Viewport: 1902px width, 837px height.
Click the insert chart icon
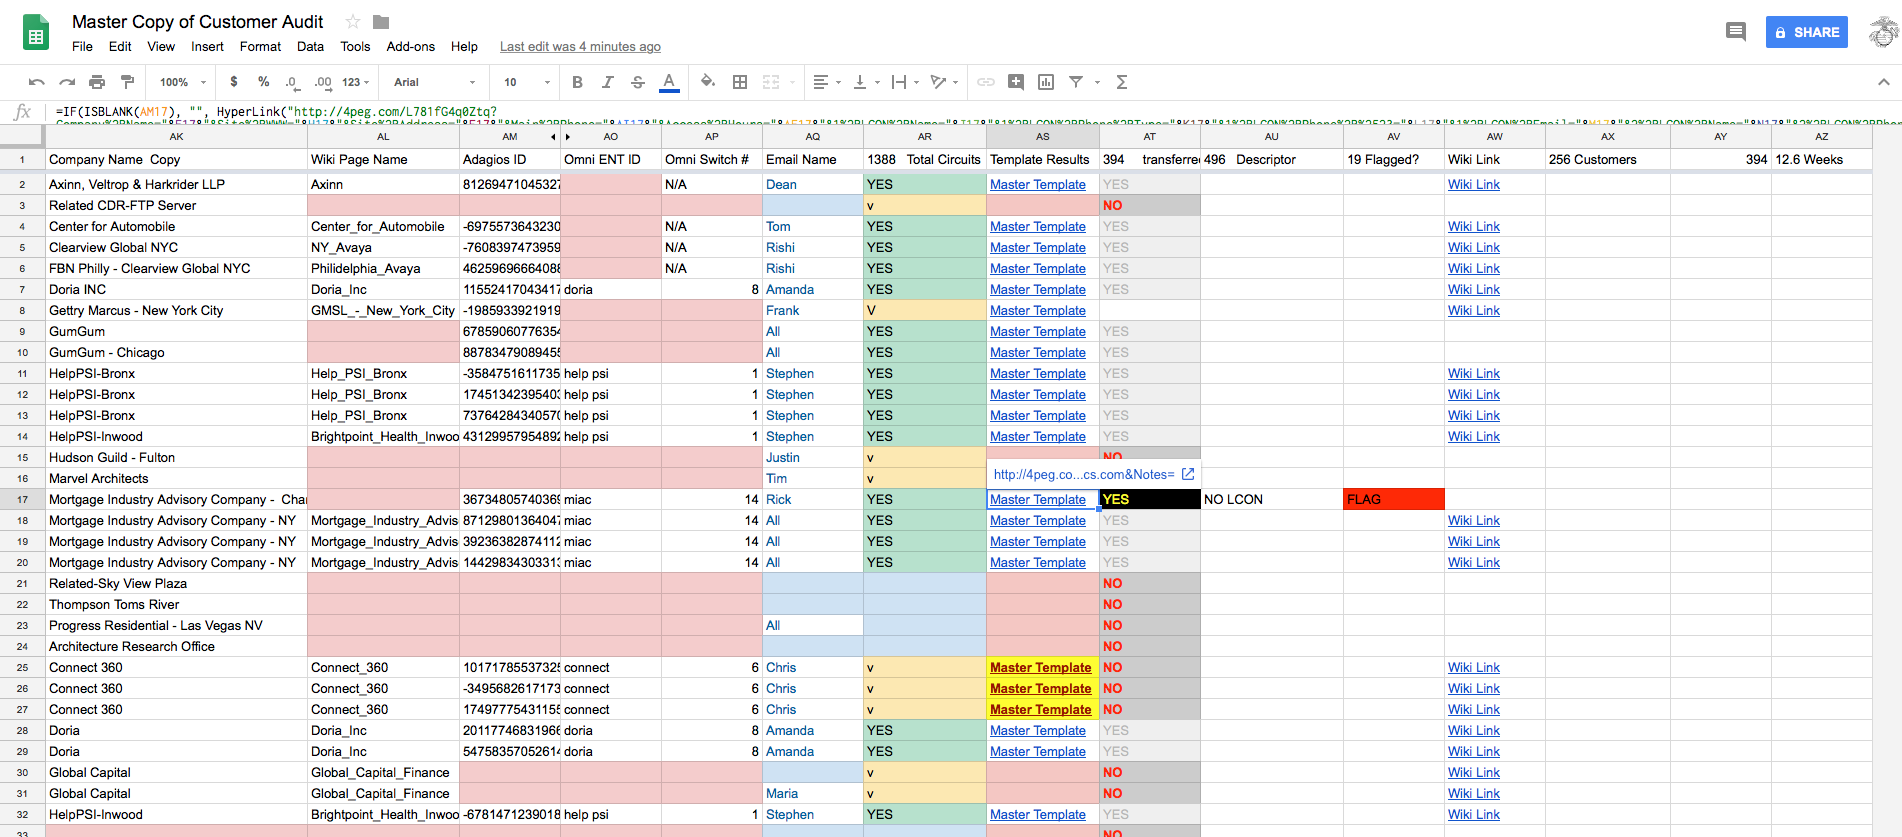pos(1046,82)
